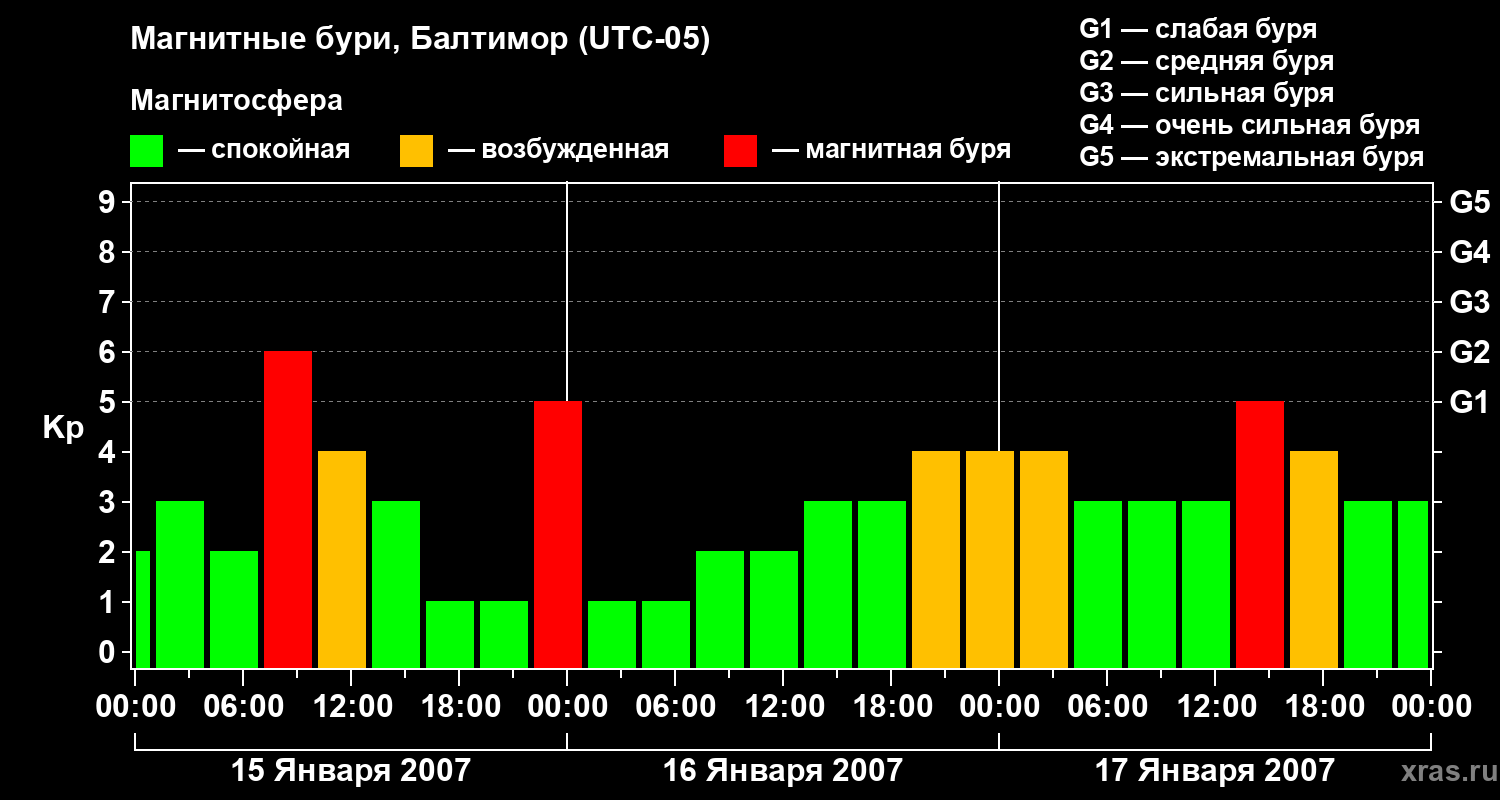Click the Kp axis title
The width and height of the screenshot is (1500, 800).
coord(63,429)
